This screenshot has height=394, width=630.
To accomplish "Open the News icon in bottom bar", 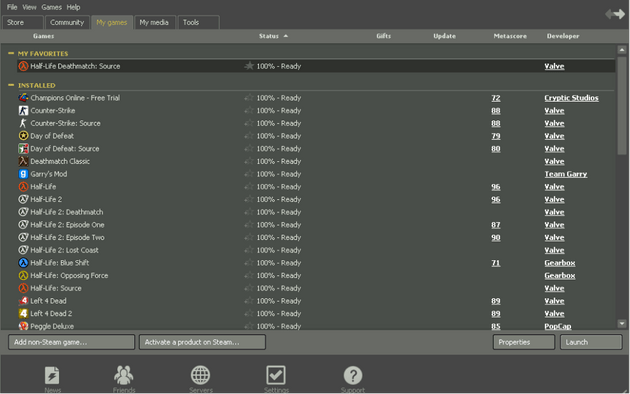I will [52, 376].
